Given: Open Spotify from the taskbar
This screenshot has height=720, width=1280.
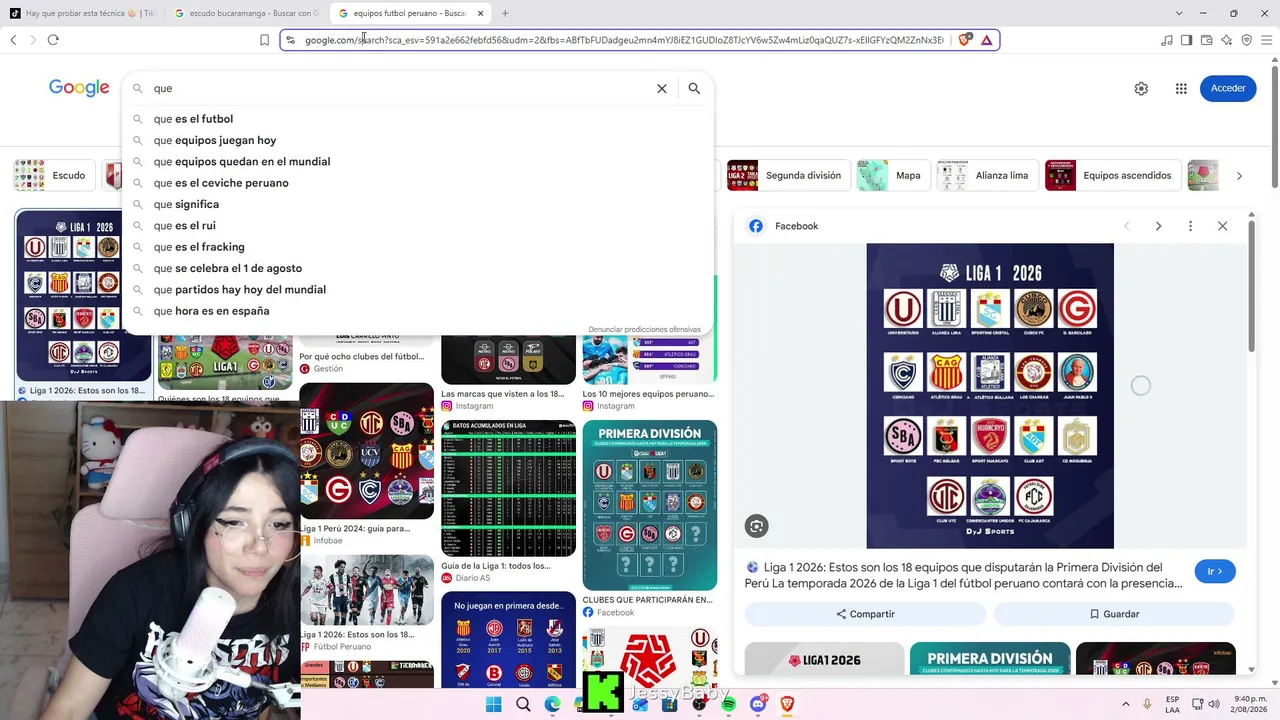Looking at the screenshot, I should point(728,704).
